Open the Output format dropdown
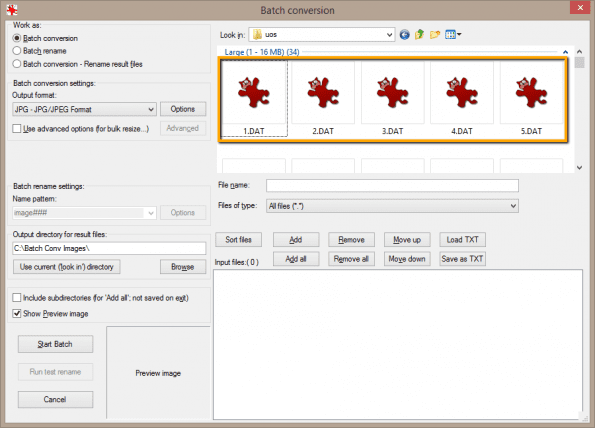 84,109
